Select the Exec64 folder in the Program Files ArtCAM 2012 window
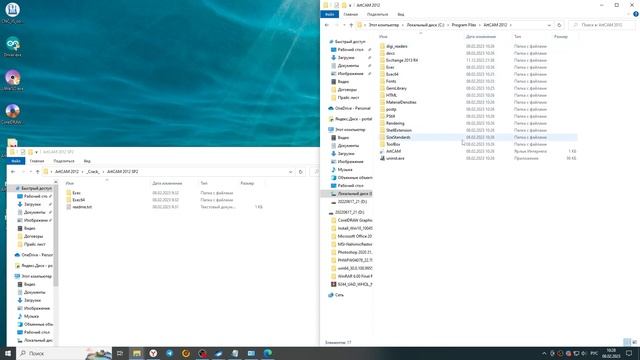Screen dimensions: 640x360 click(x=392, y=74)
